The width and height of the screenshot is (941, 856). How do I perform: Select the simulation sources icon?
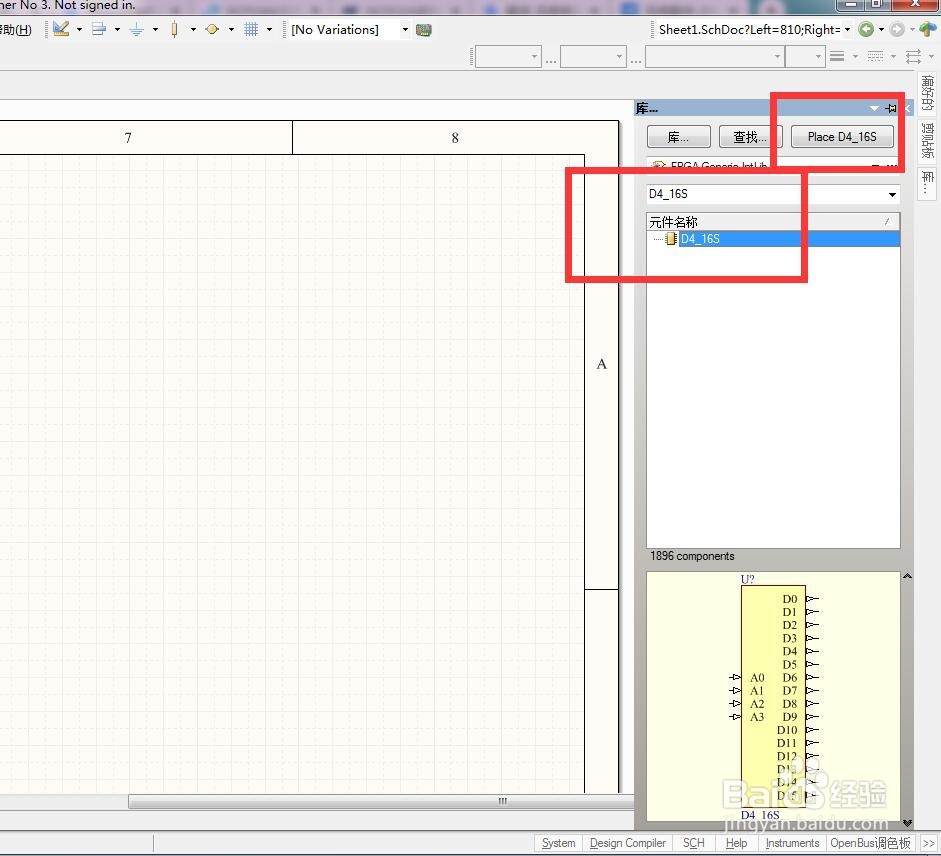[x=212, y=29]
